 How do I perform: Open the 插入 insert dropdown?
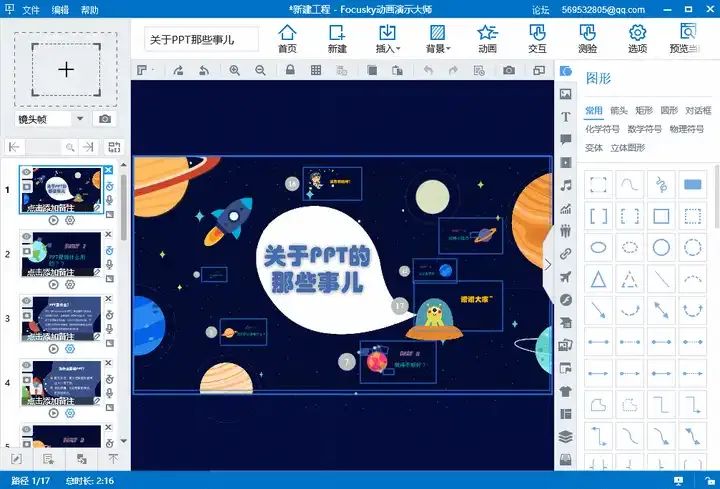[388, 39]
